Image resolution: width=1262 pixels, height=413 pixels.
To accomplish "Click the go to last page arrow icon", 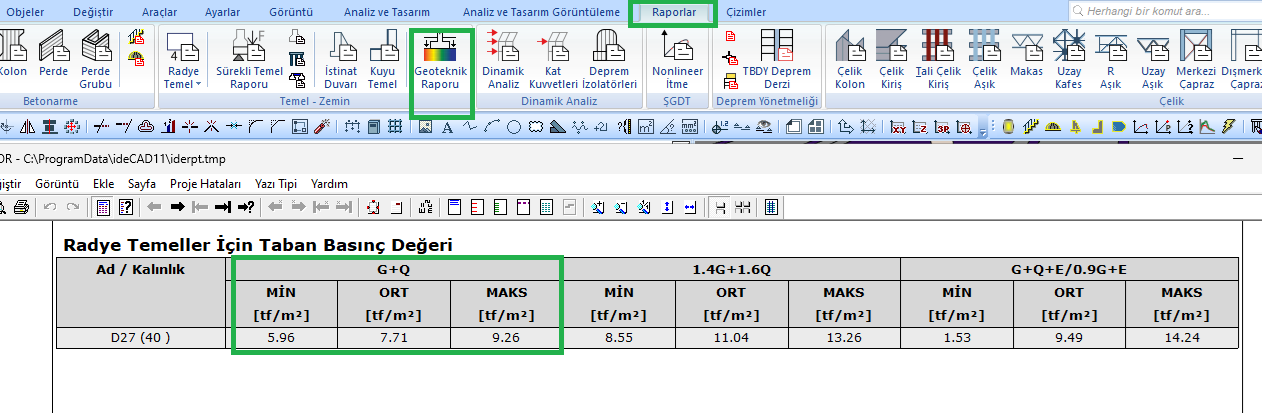I will 223,207.
